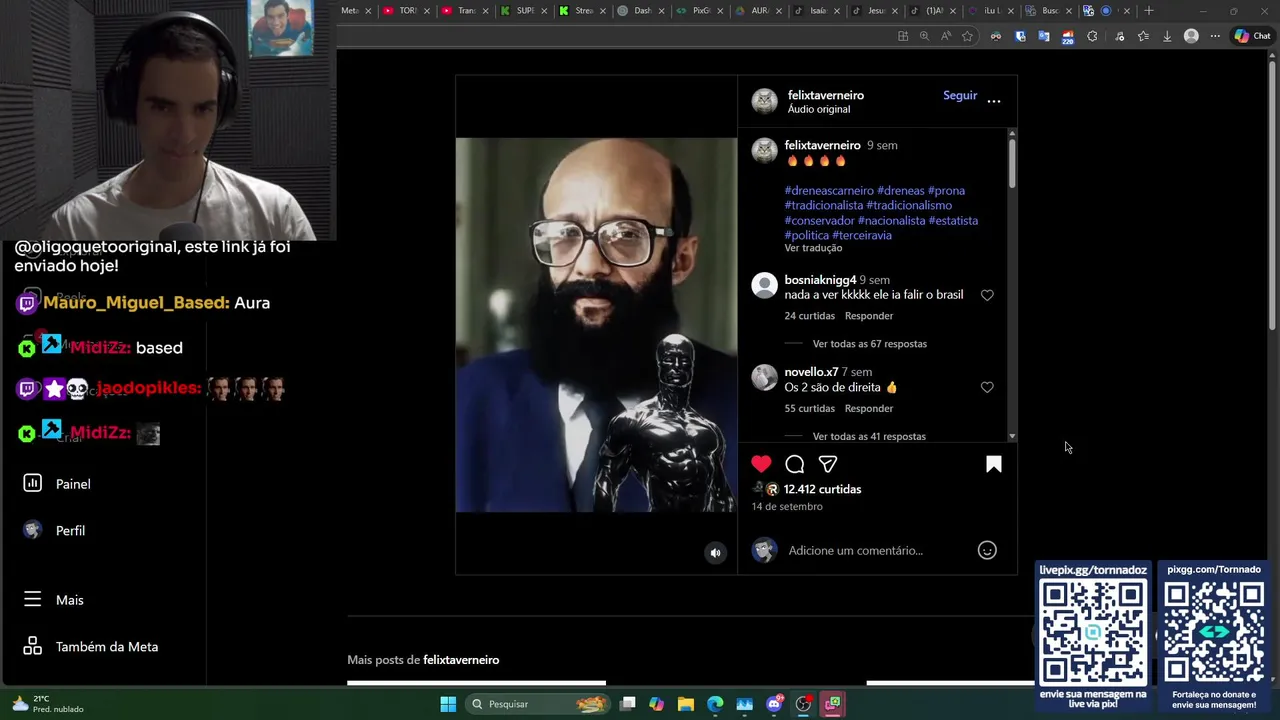Open Task View on the taskbar
This screenshot has height=720, width=1280.
(x=628, y=704)
